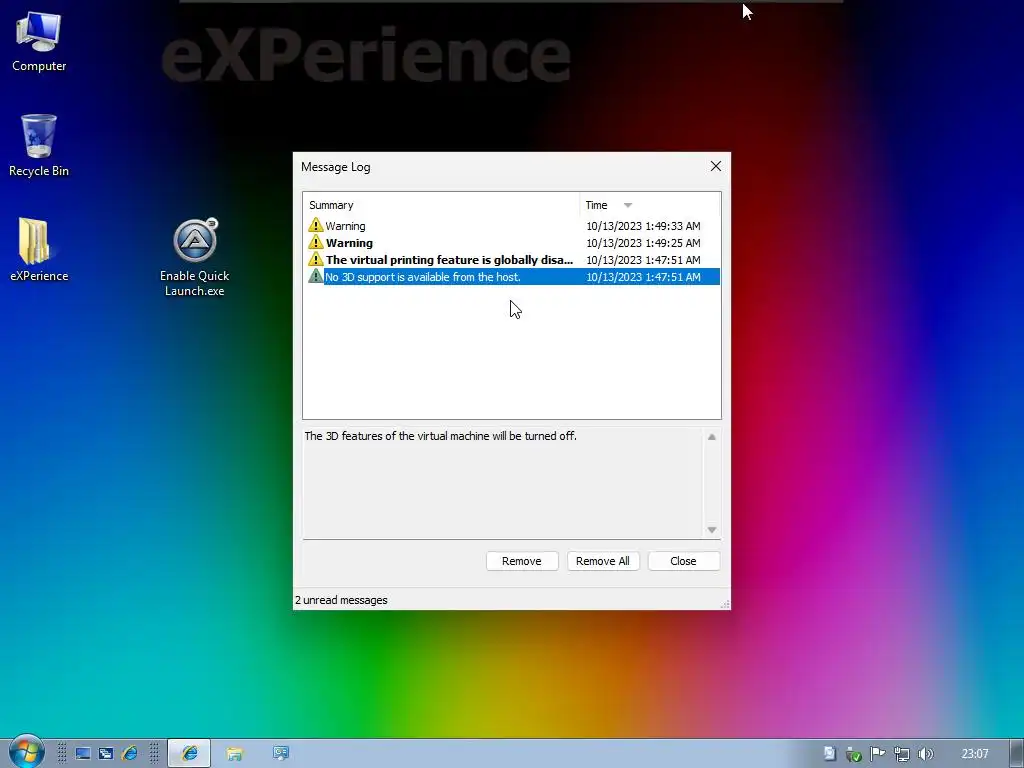This screenshot has height=768, width=1024.
Task: Click the Remove button
Action: click(522, 561)
